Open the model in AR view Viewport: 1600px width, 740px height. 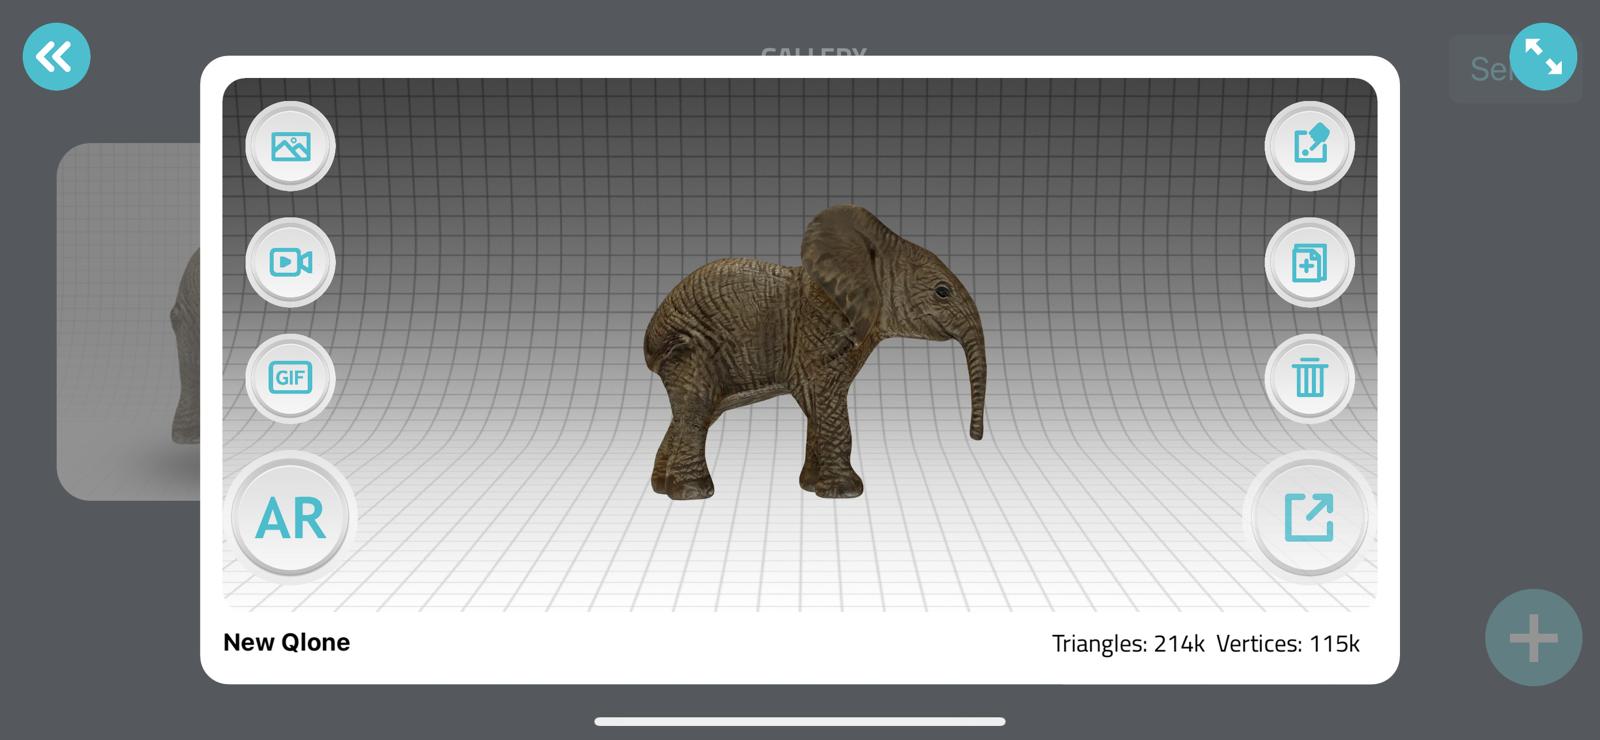[x=291, y=517]
